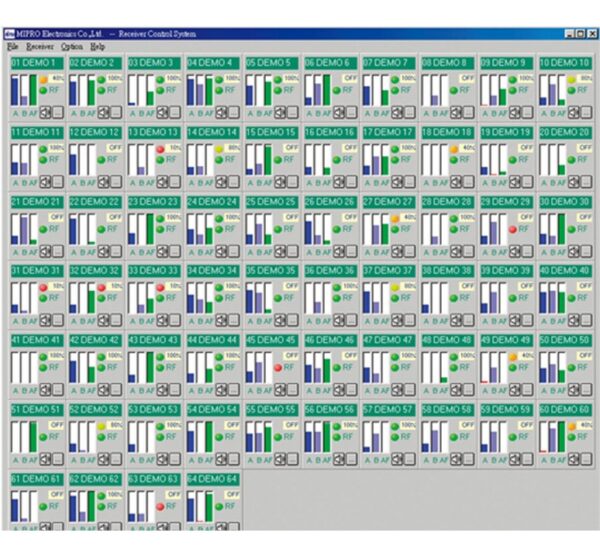Click the red RF light in DEMO 29
Screen dimensions: 600x550
(x=513, y=229)
